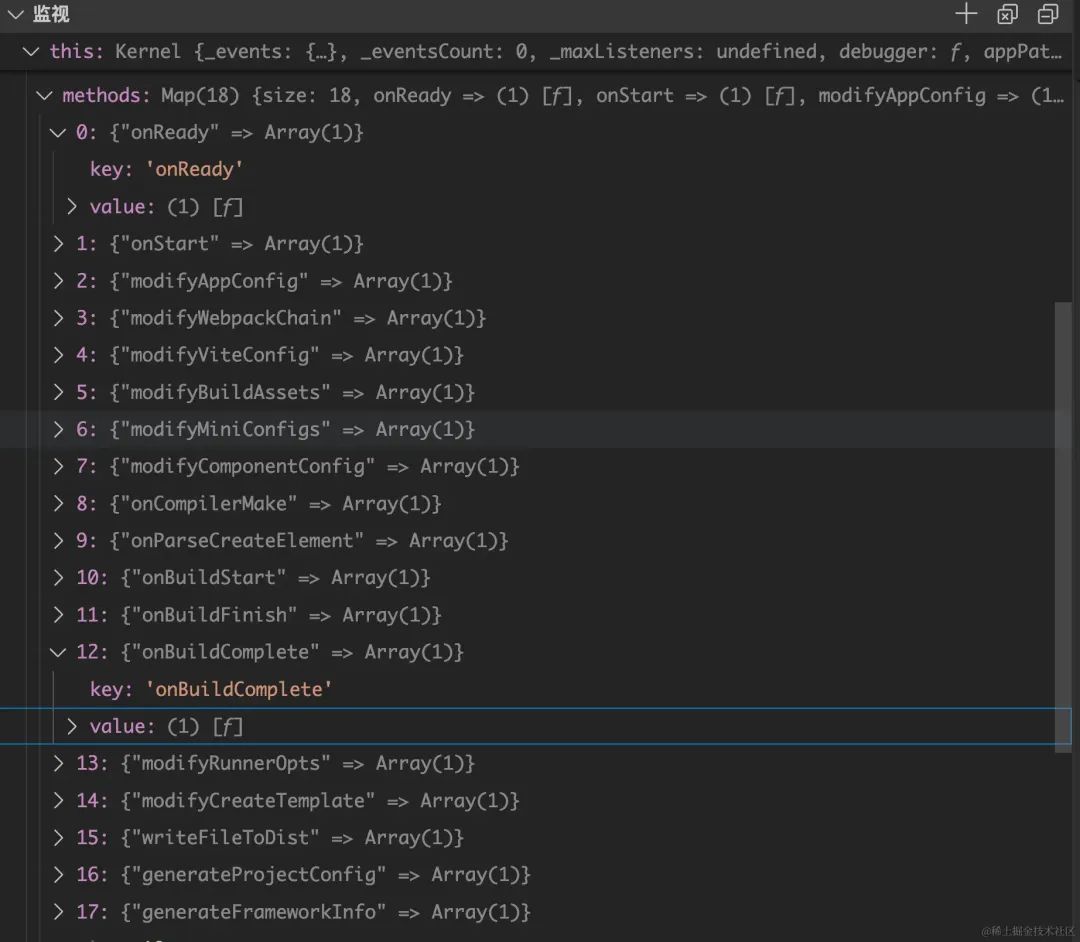Screen dimensions: 1080x942
Task: Click the "modifyMiniConfigs" => Array(1) text
Action: [x=292, y=429]
